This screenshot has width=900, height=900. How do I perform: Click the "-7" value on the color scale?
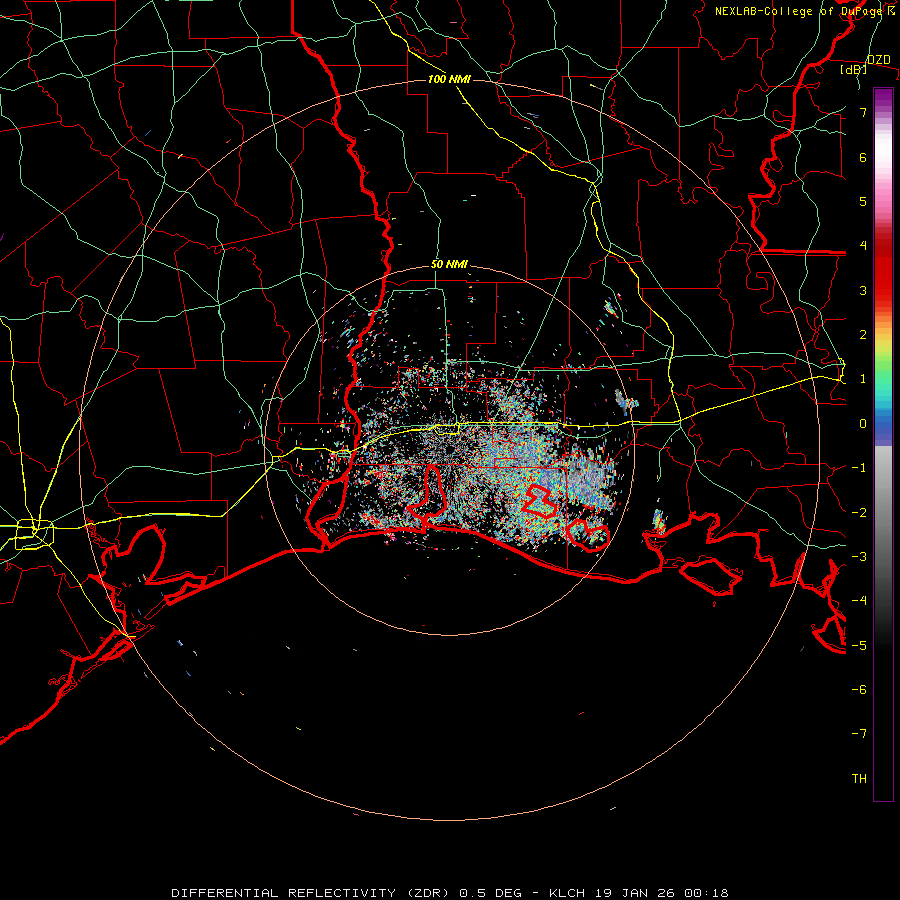(859, 734)
